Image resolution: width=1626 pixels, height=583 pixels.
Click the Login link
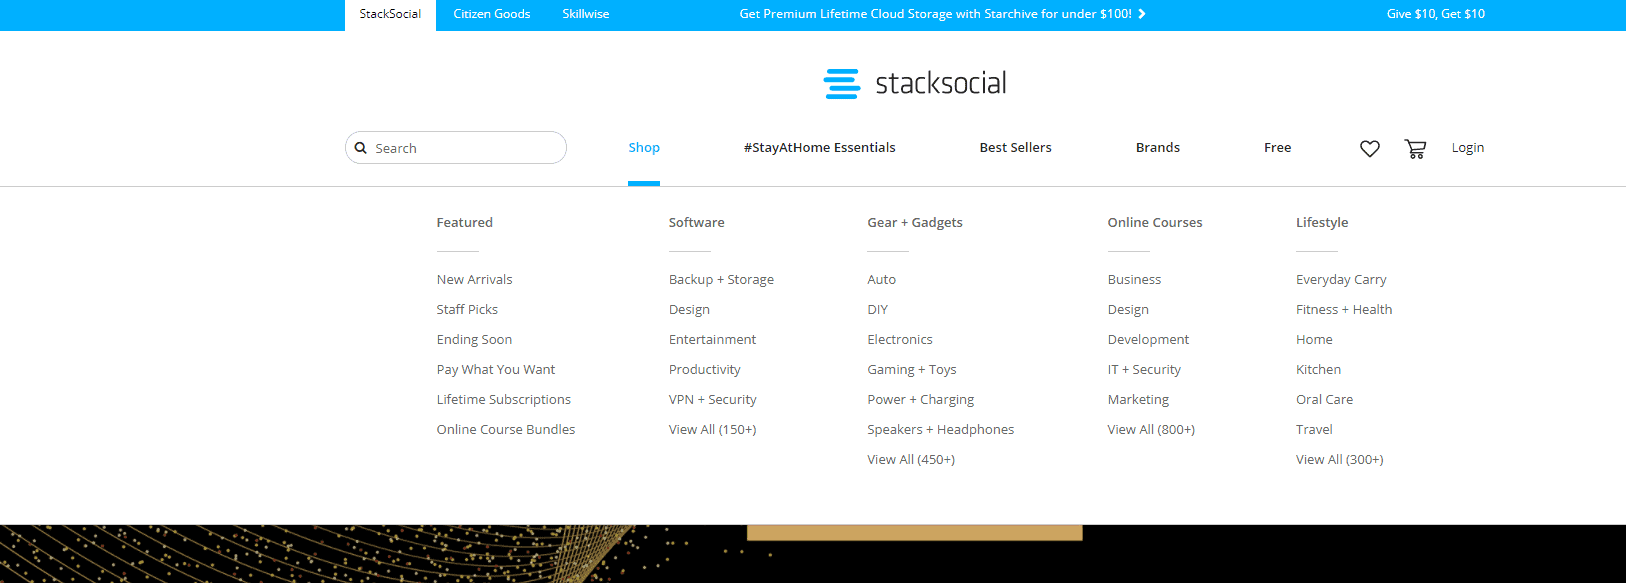coord(1468,147)
